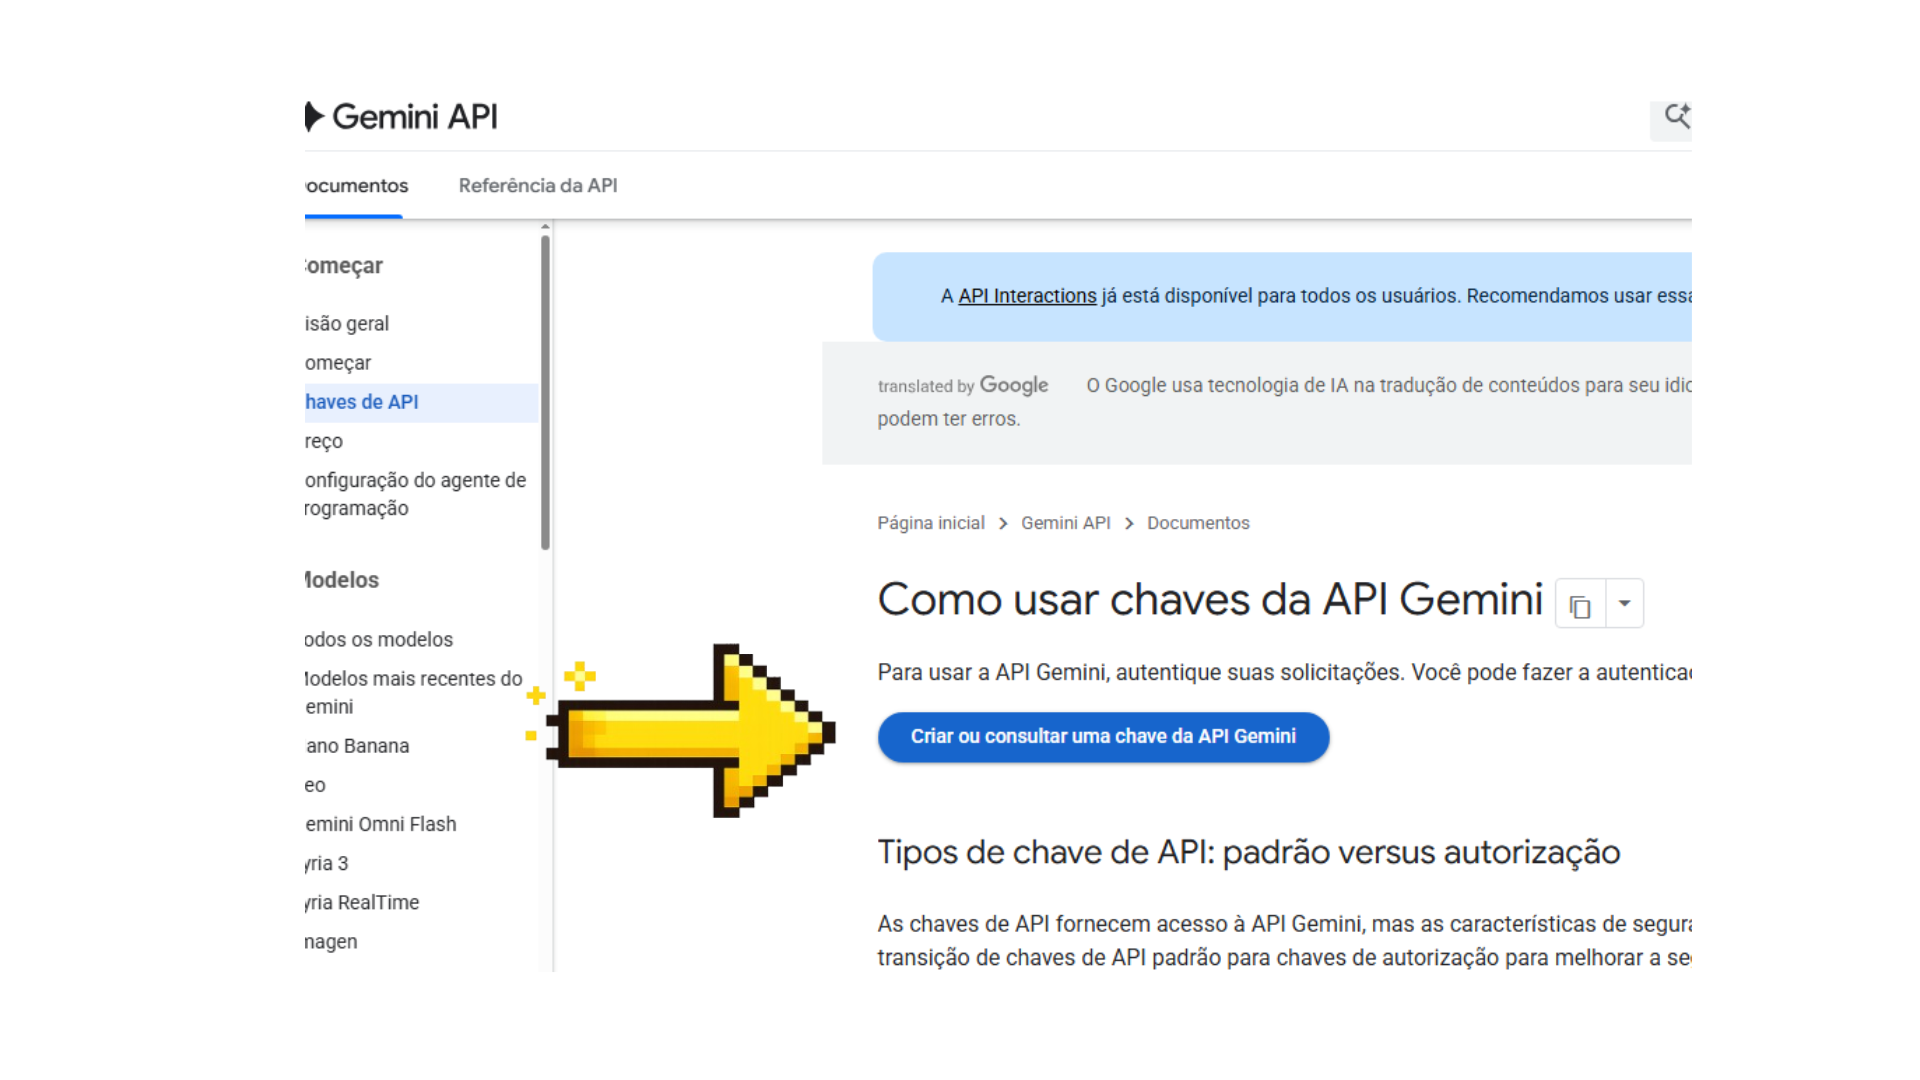Open the AI search icon
The image size is (1920, 1080).
1676,117
